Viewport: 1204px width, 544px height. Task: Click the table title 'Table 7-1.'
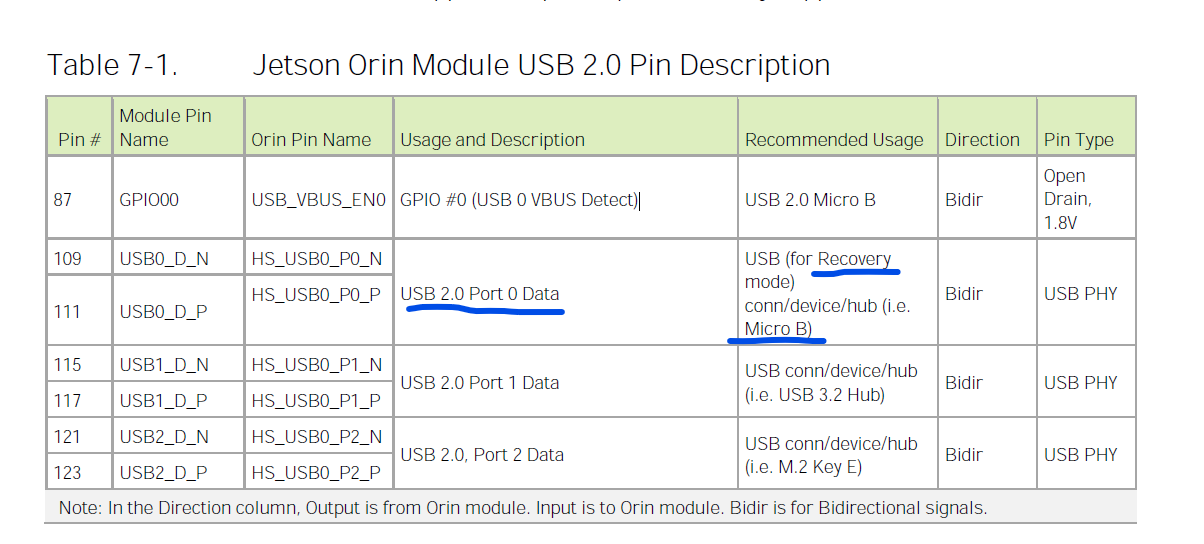(x=112, y=66)
